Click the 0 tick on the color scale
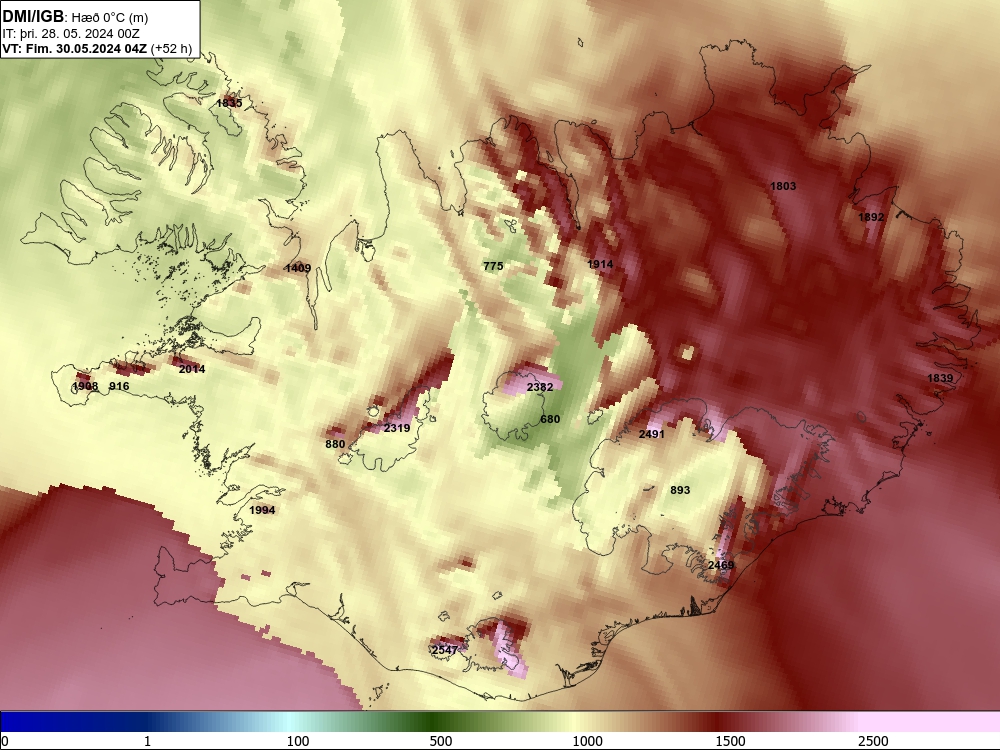Viewport: 1000px width, 750px height. click(x=5, y=740)
